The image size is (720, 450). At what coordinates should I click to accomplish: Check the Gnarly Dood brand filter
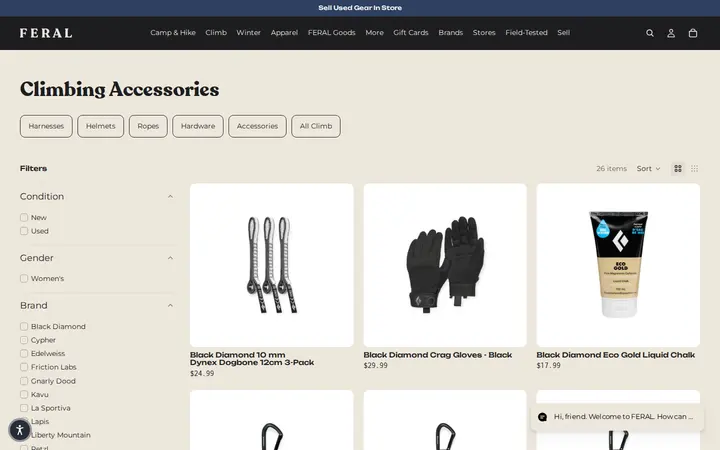click(x=24, y=381)
